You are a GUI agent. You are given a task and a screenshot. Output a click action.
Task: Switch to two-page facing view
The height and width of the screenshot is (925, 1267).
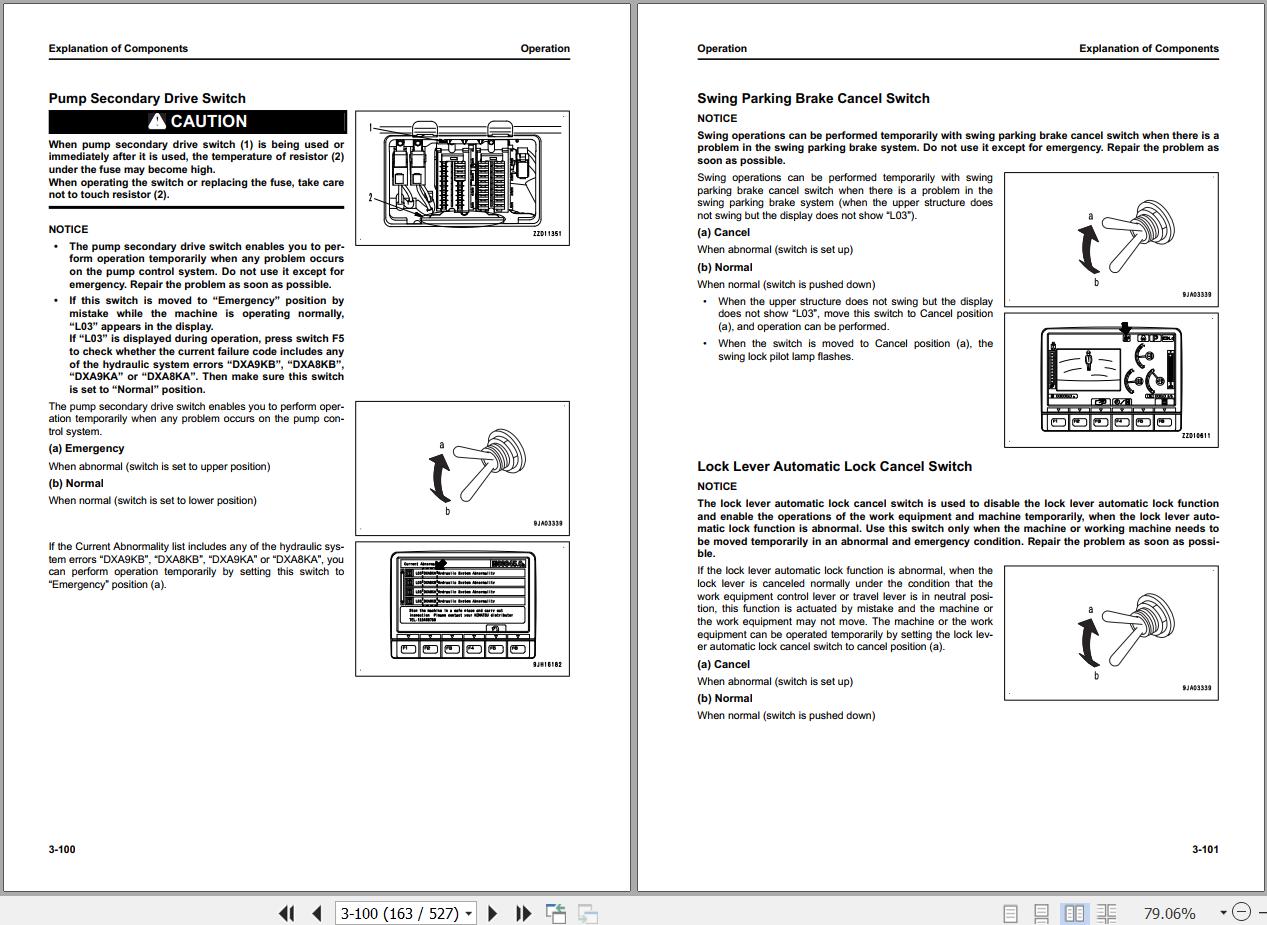pos(1075,913)
